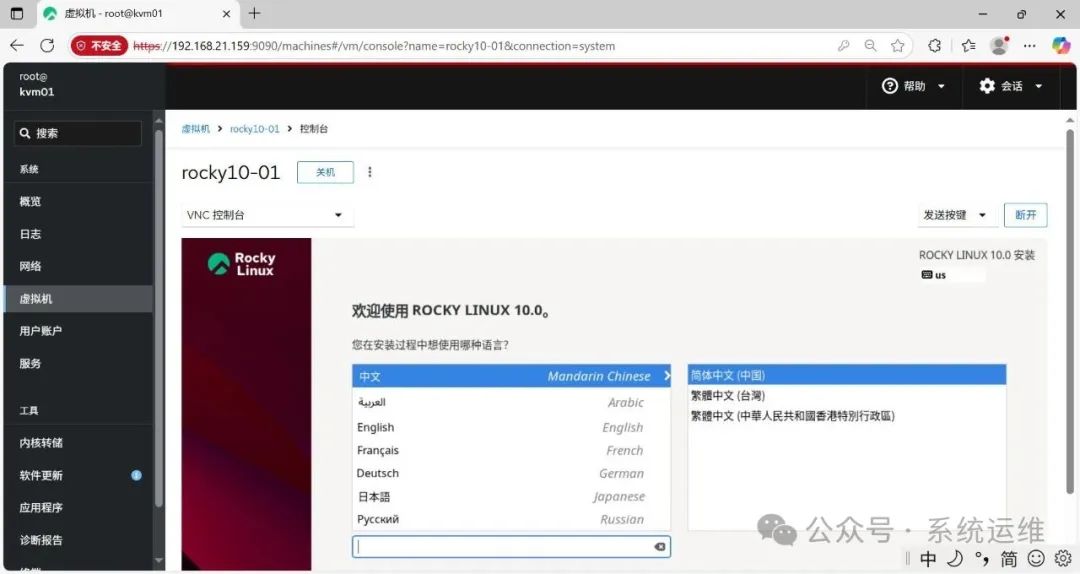Select 简体中文 (中国) locale
Screen dimensions: 1080x574
(847, 375)
